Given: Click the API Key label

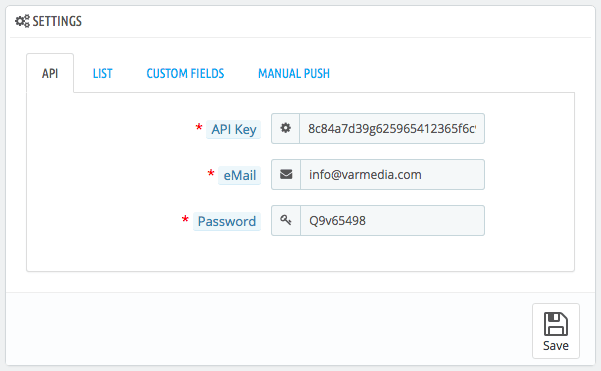Looking at the screenshot, I should click(233, 129).
